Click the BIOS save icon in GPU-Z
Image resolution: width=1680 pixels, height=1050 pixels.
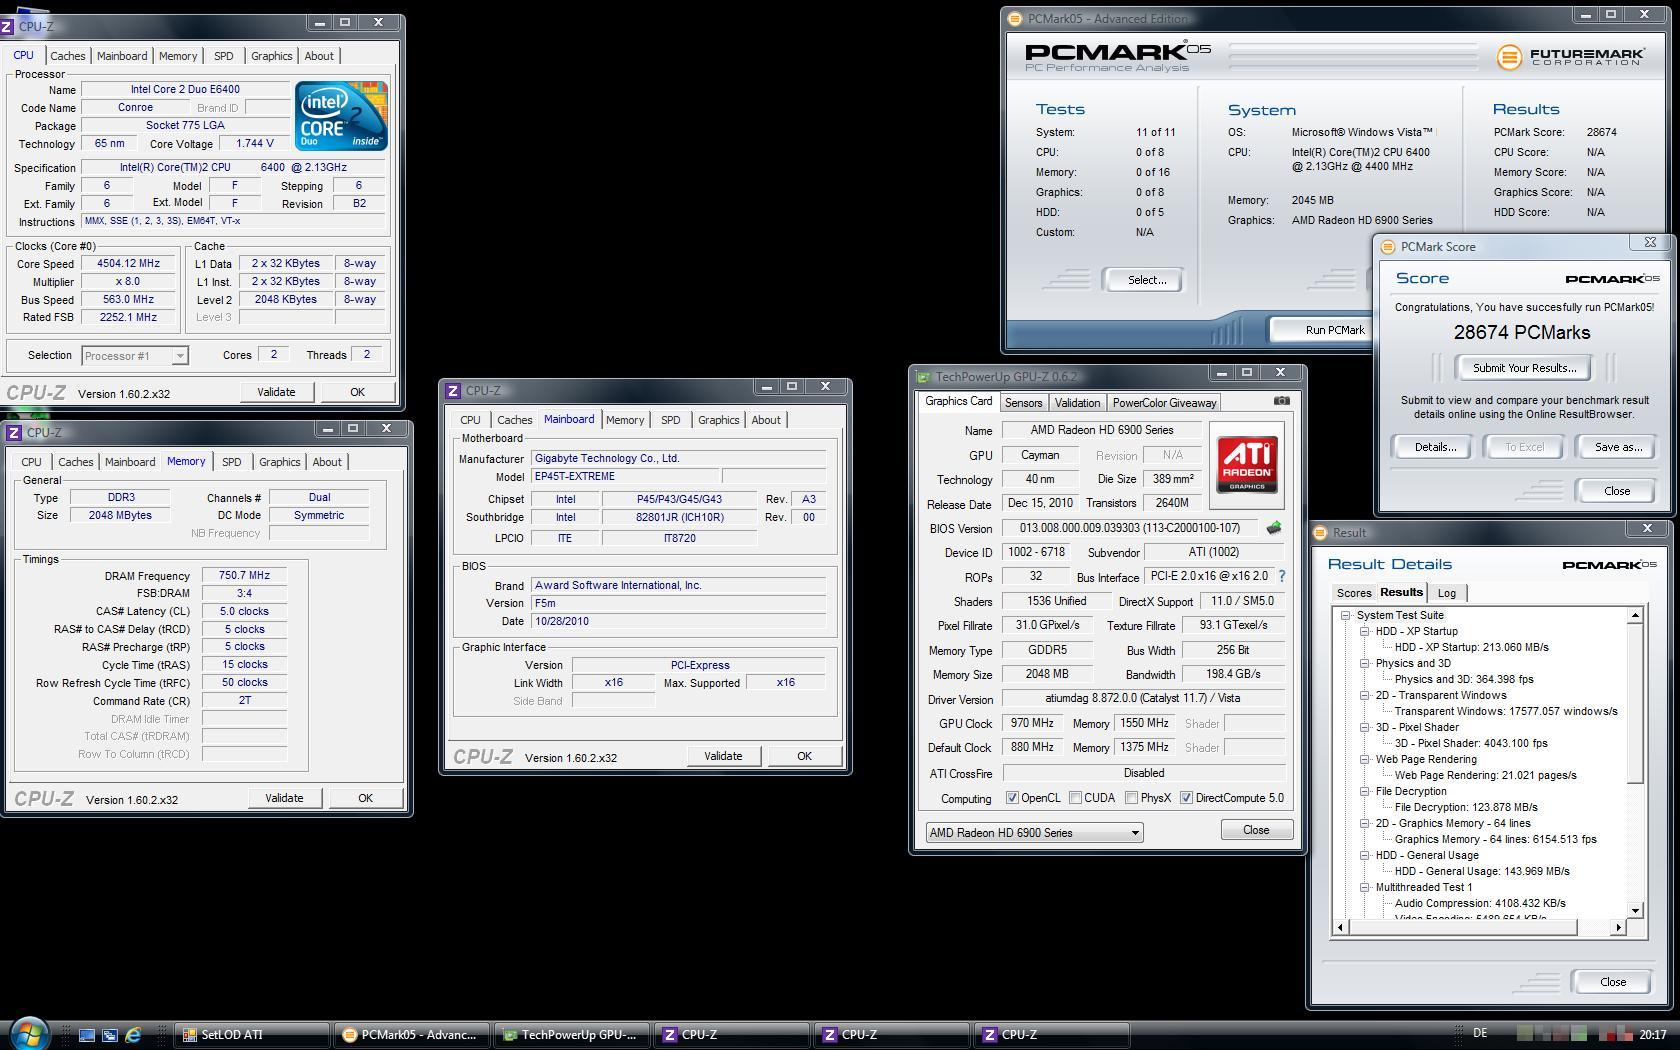tap(1274, 528)
